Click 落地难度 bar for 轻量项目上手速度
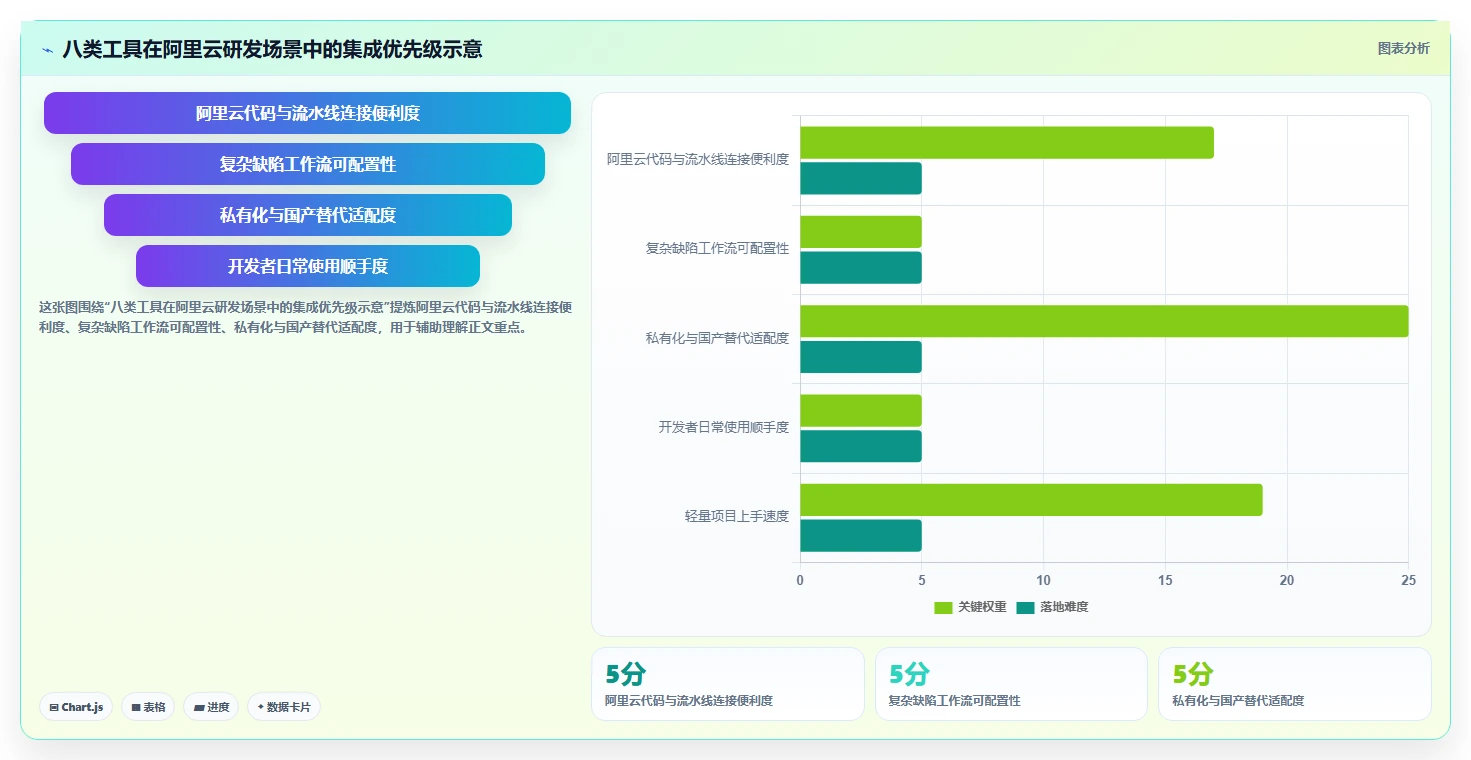 click(x=861, y=536)
